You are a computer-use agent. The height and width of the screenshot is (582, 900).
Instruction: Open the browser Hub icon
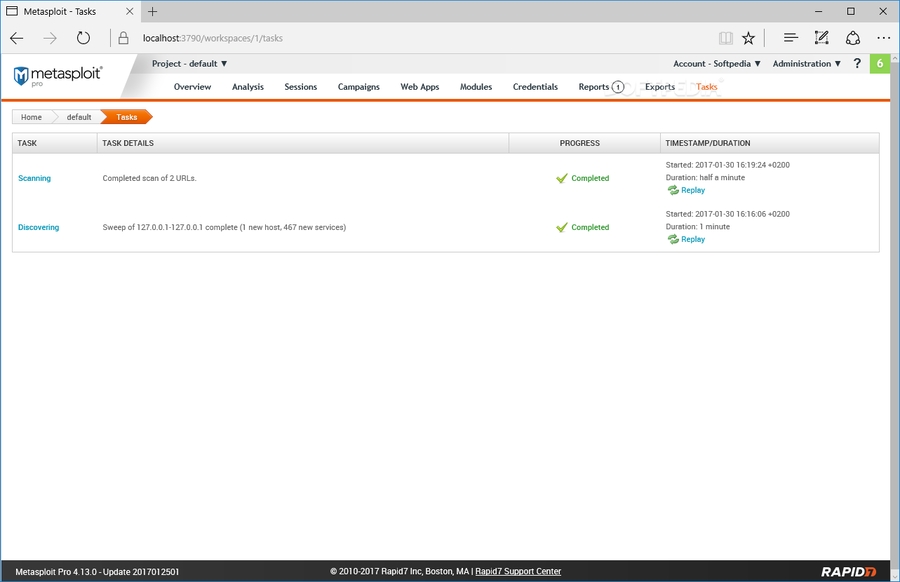click(790, 38)
